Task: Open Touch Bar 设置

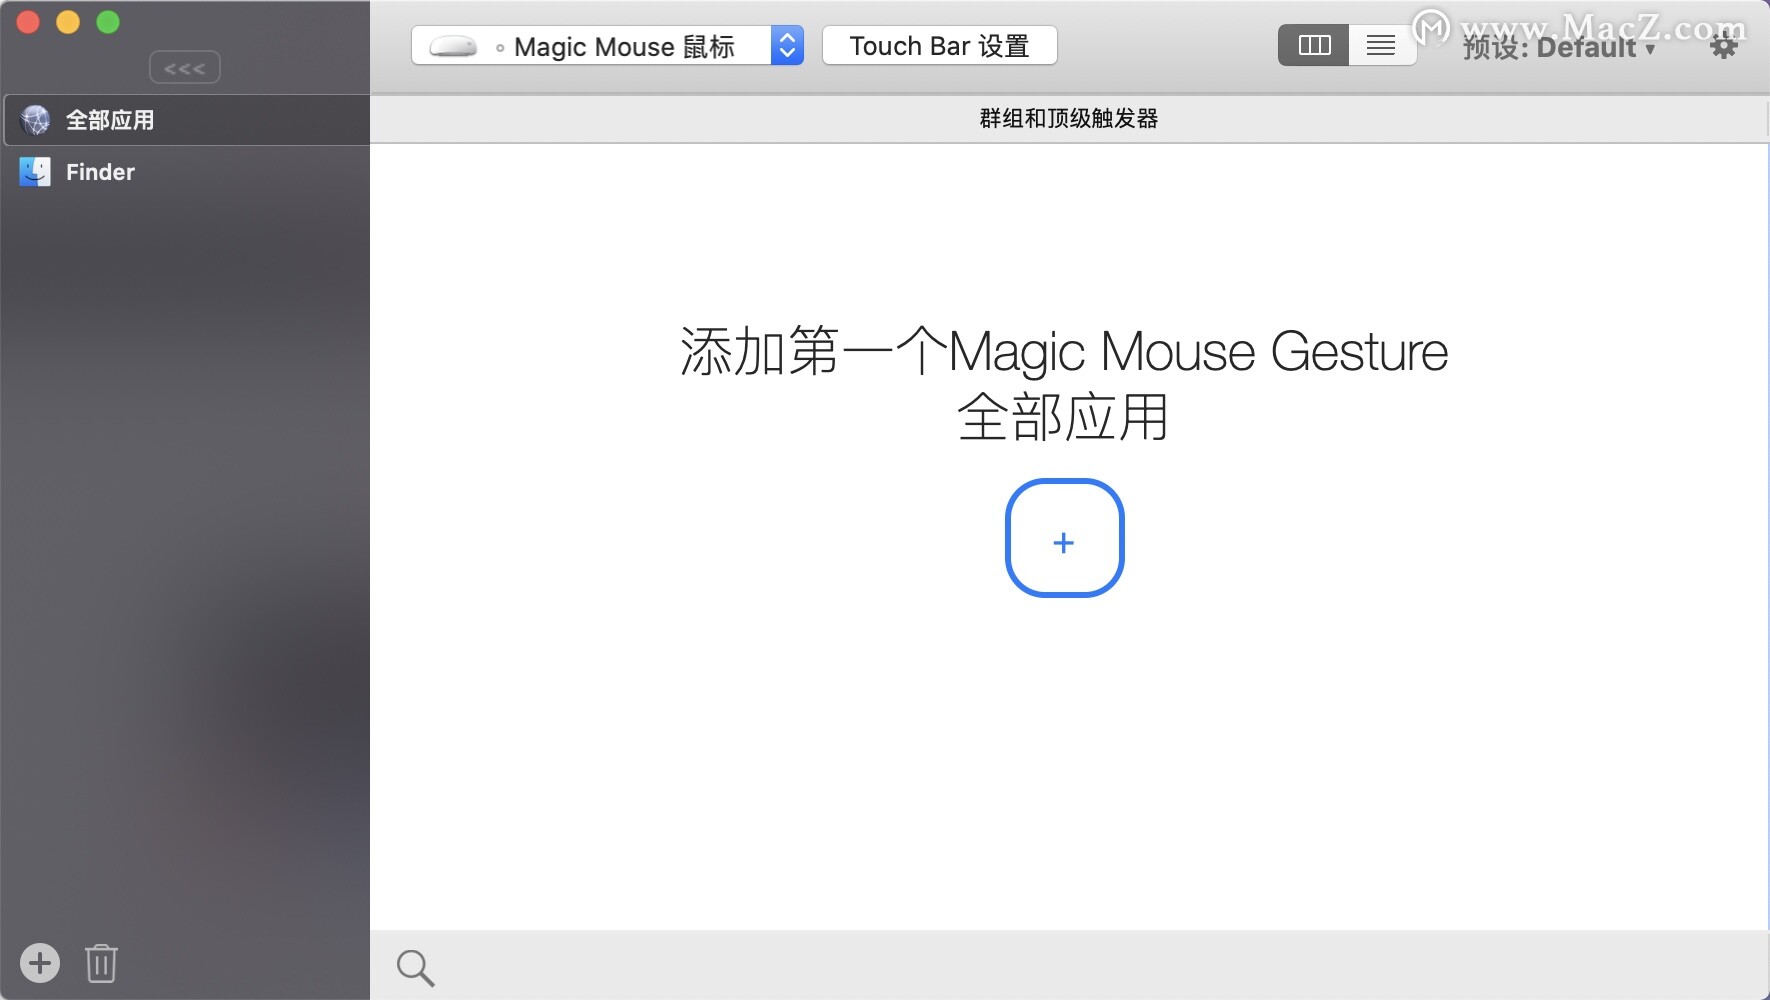Action: [939, 46]
